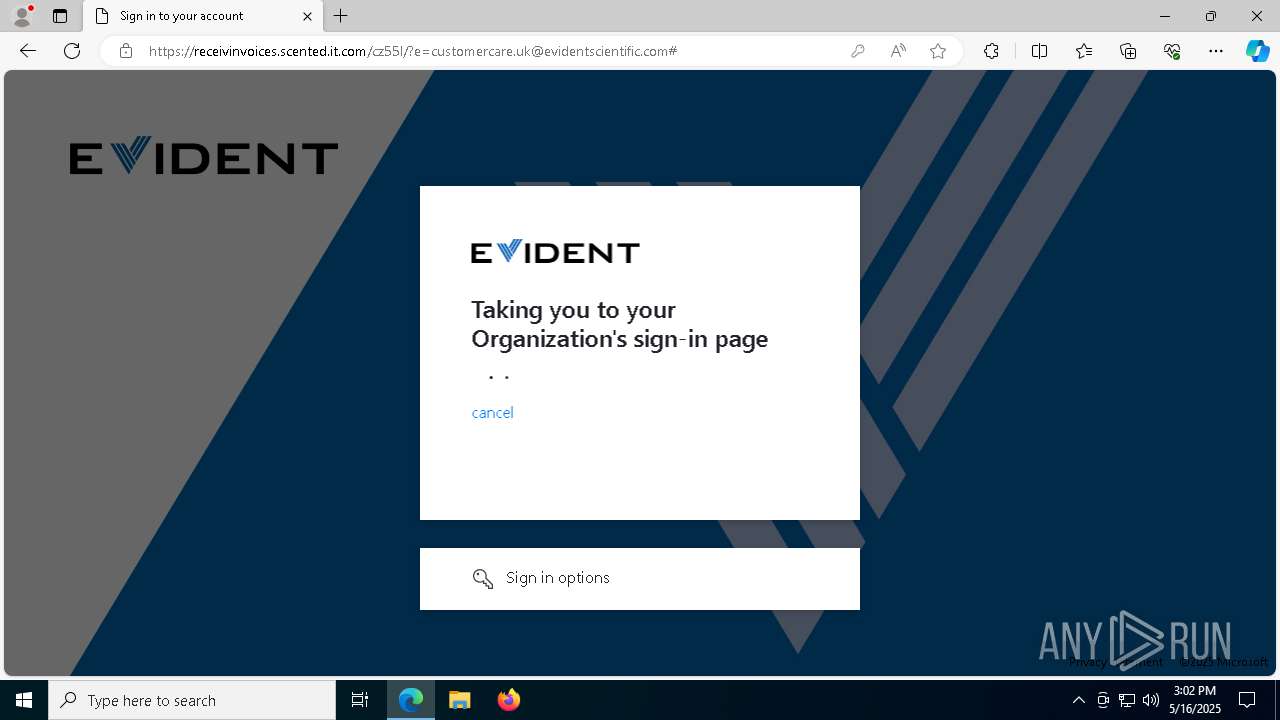Open Extensions puzzle icon
This screenshot has width=1280, height=720.
click(991, 51)
